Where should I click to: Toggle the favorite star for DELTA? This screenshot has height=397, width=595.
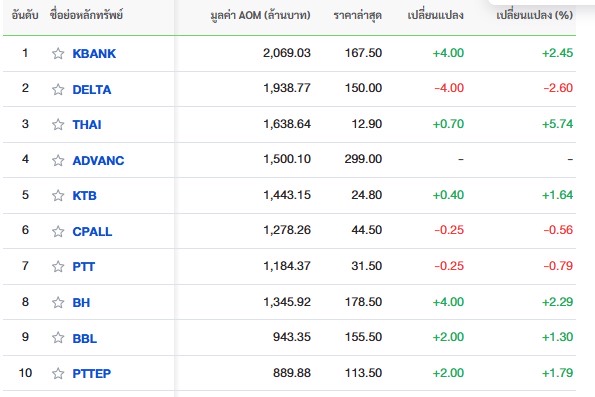[58, 90]
